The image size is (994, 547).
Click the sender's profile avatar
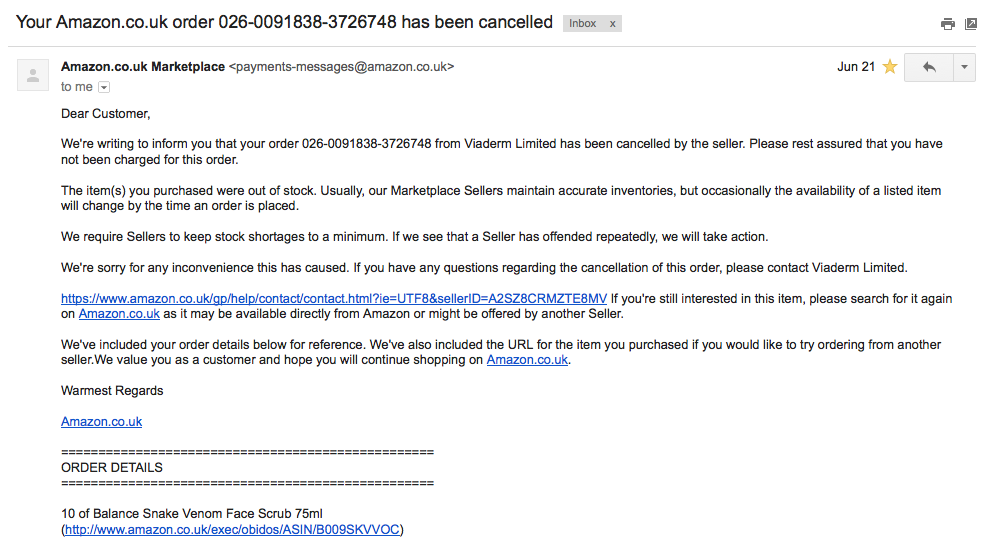[x=33, y=75]
